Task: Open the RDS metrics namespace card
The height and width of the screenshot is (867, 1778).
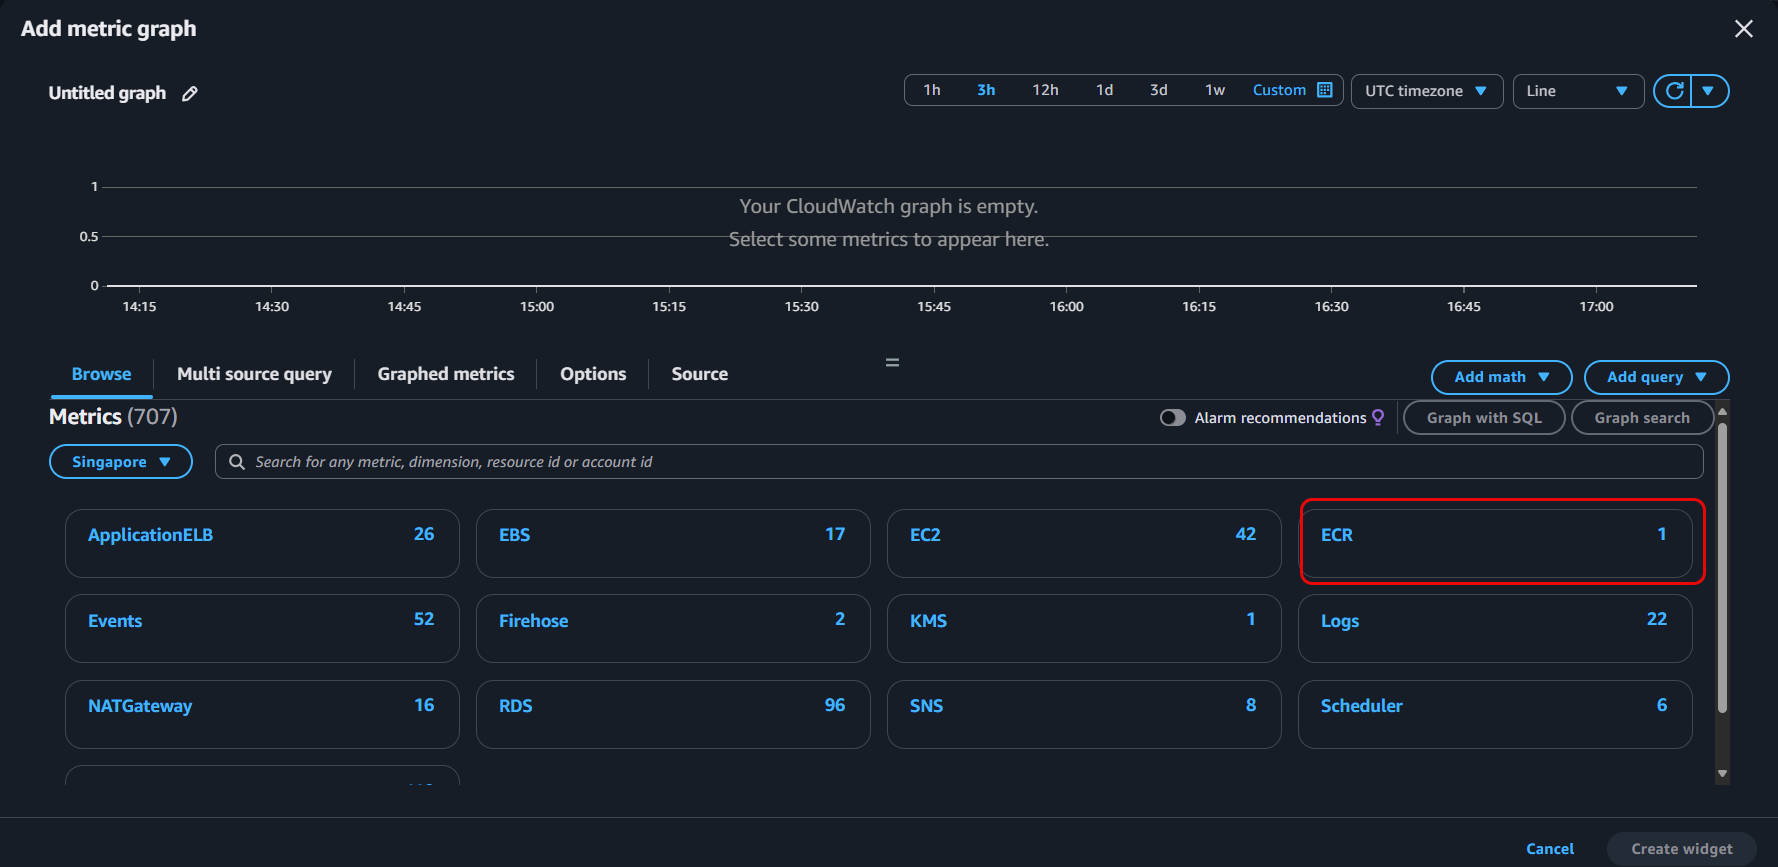Action: pos(673,714)
